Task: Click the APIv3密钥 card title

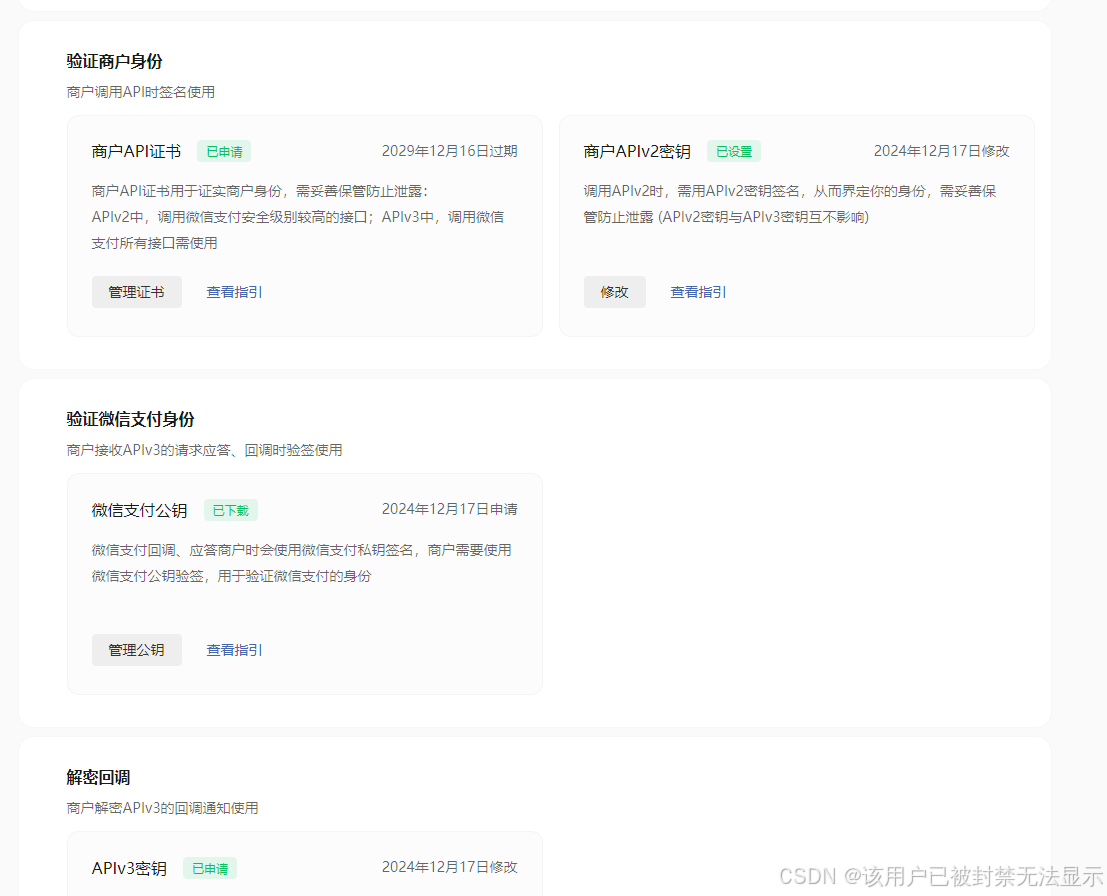Action: [x=129, y=868]
